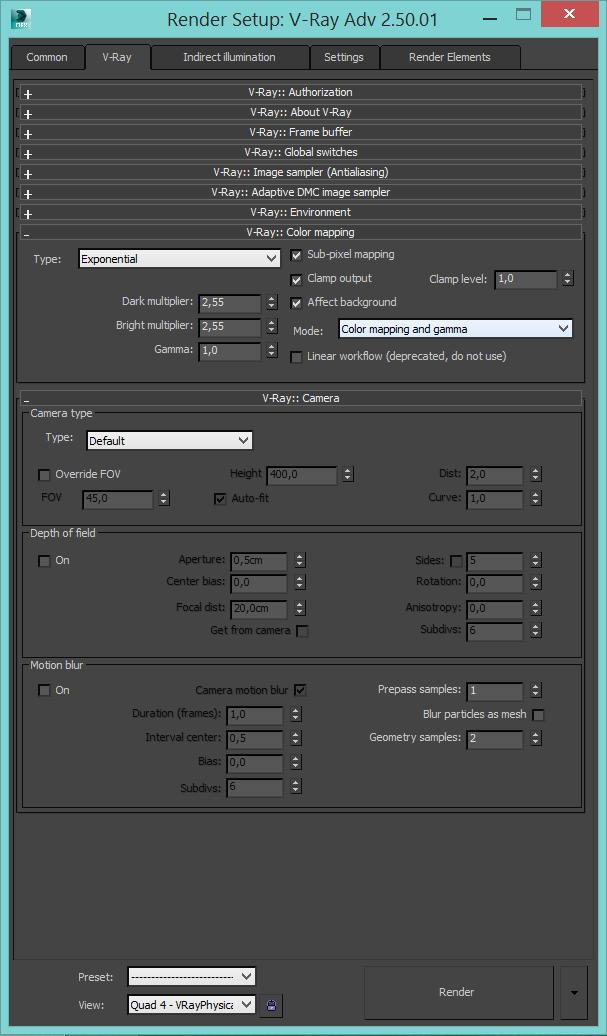Screen dimensions: 607x1036
Task: Disable Sub-pixel mapping
Action: (x=295, y=254)
